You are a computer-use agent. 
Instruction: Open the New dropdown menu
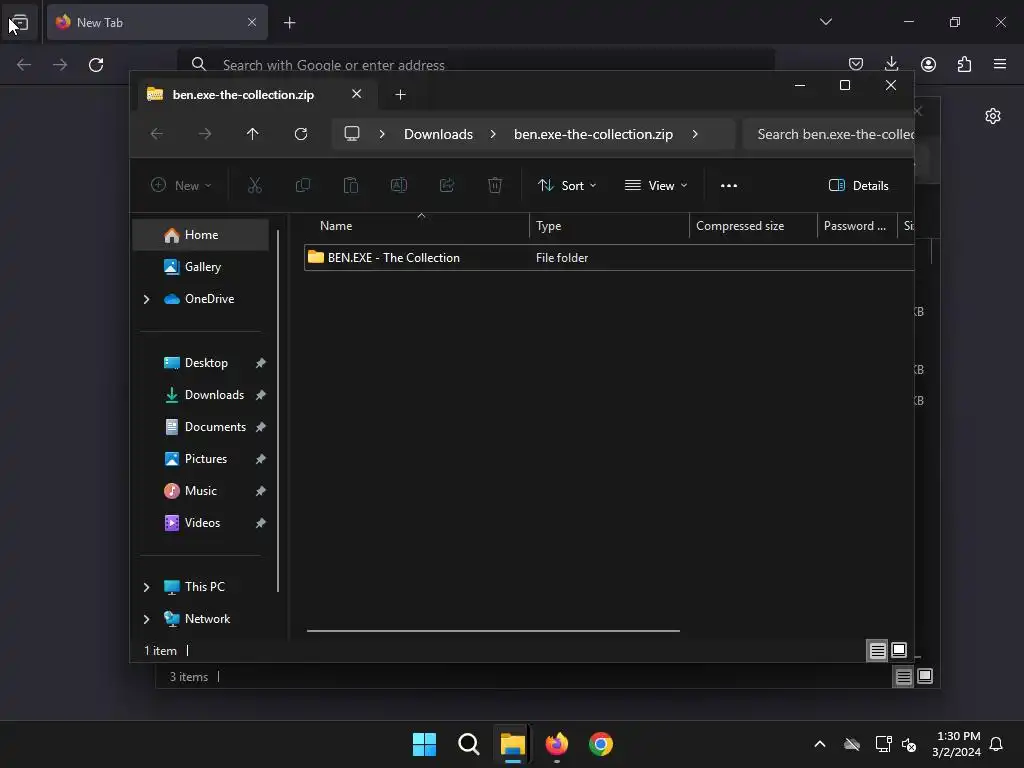[181, 185]
